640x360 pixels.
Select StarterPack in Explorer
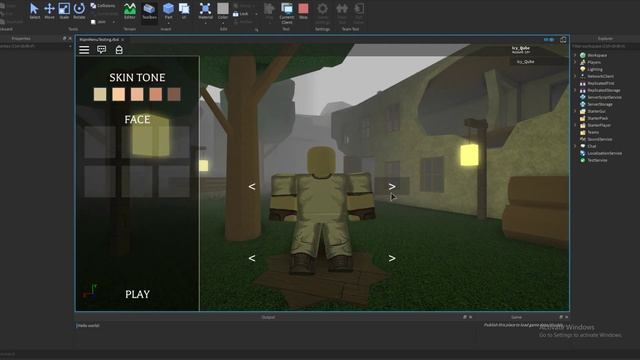click(597, 118)
